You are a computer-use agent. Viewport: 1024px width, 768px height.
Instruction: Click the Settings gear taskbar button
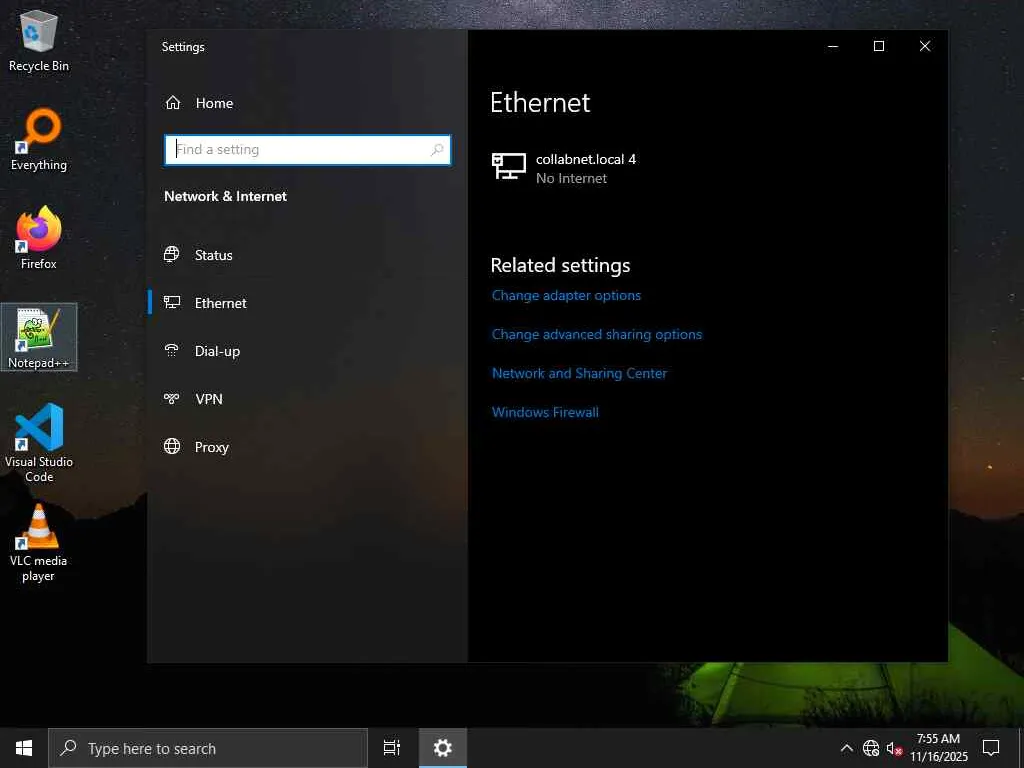coord(443,748)
